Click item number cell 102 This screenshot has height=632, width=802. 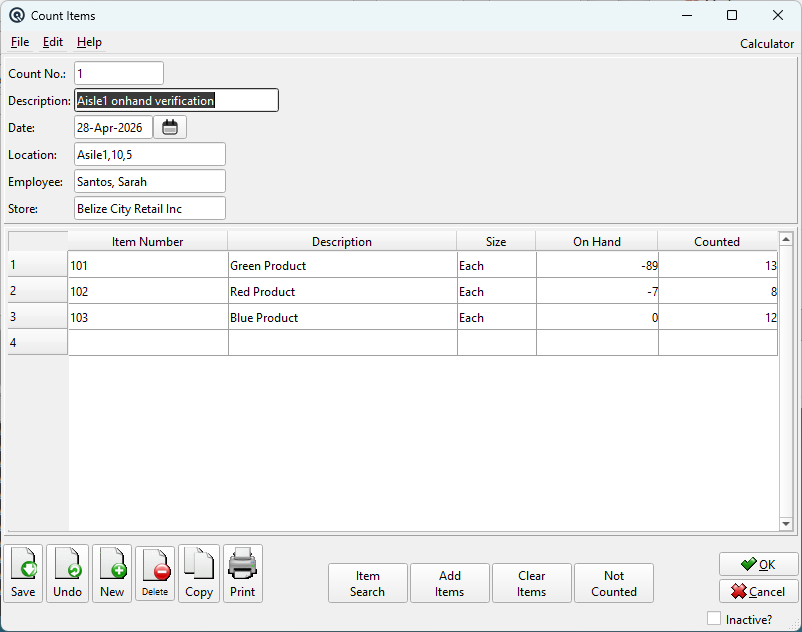click(148, 291)
